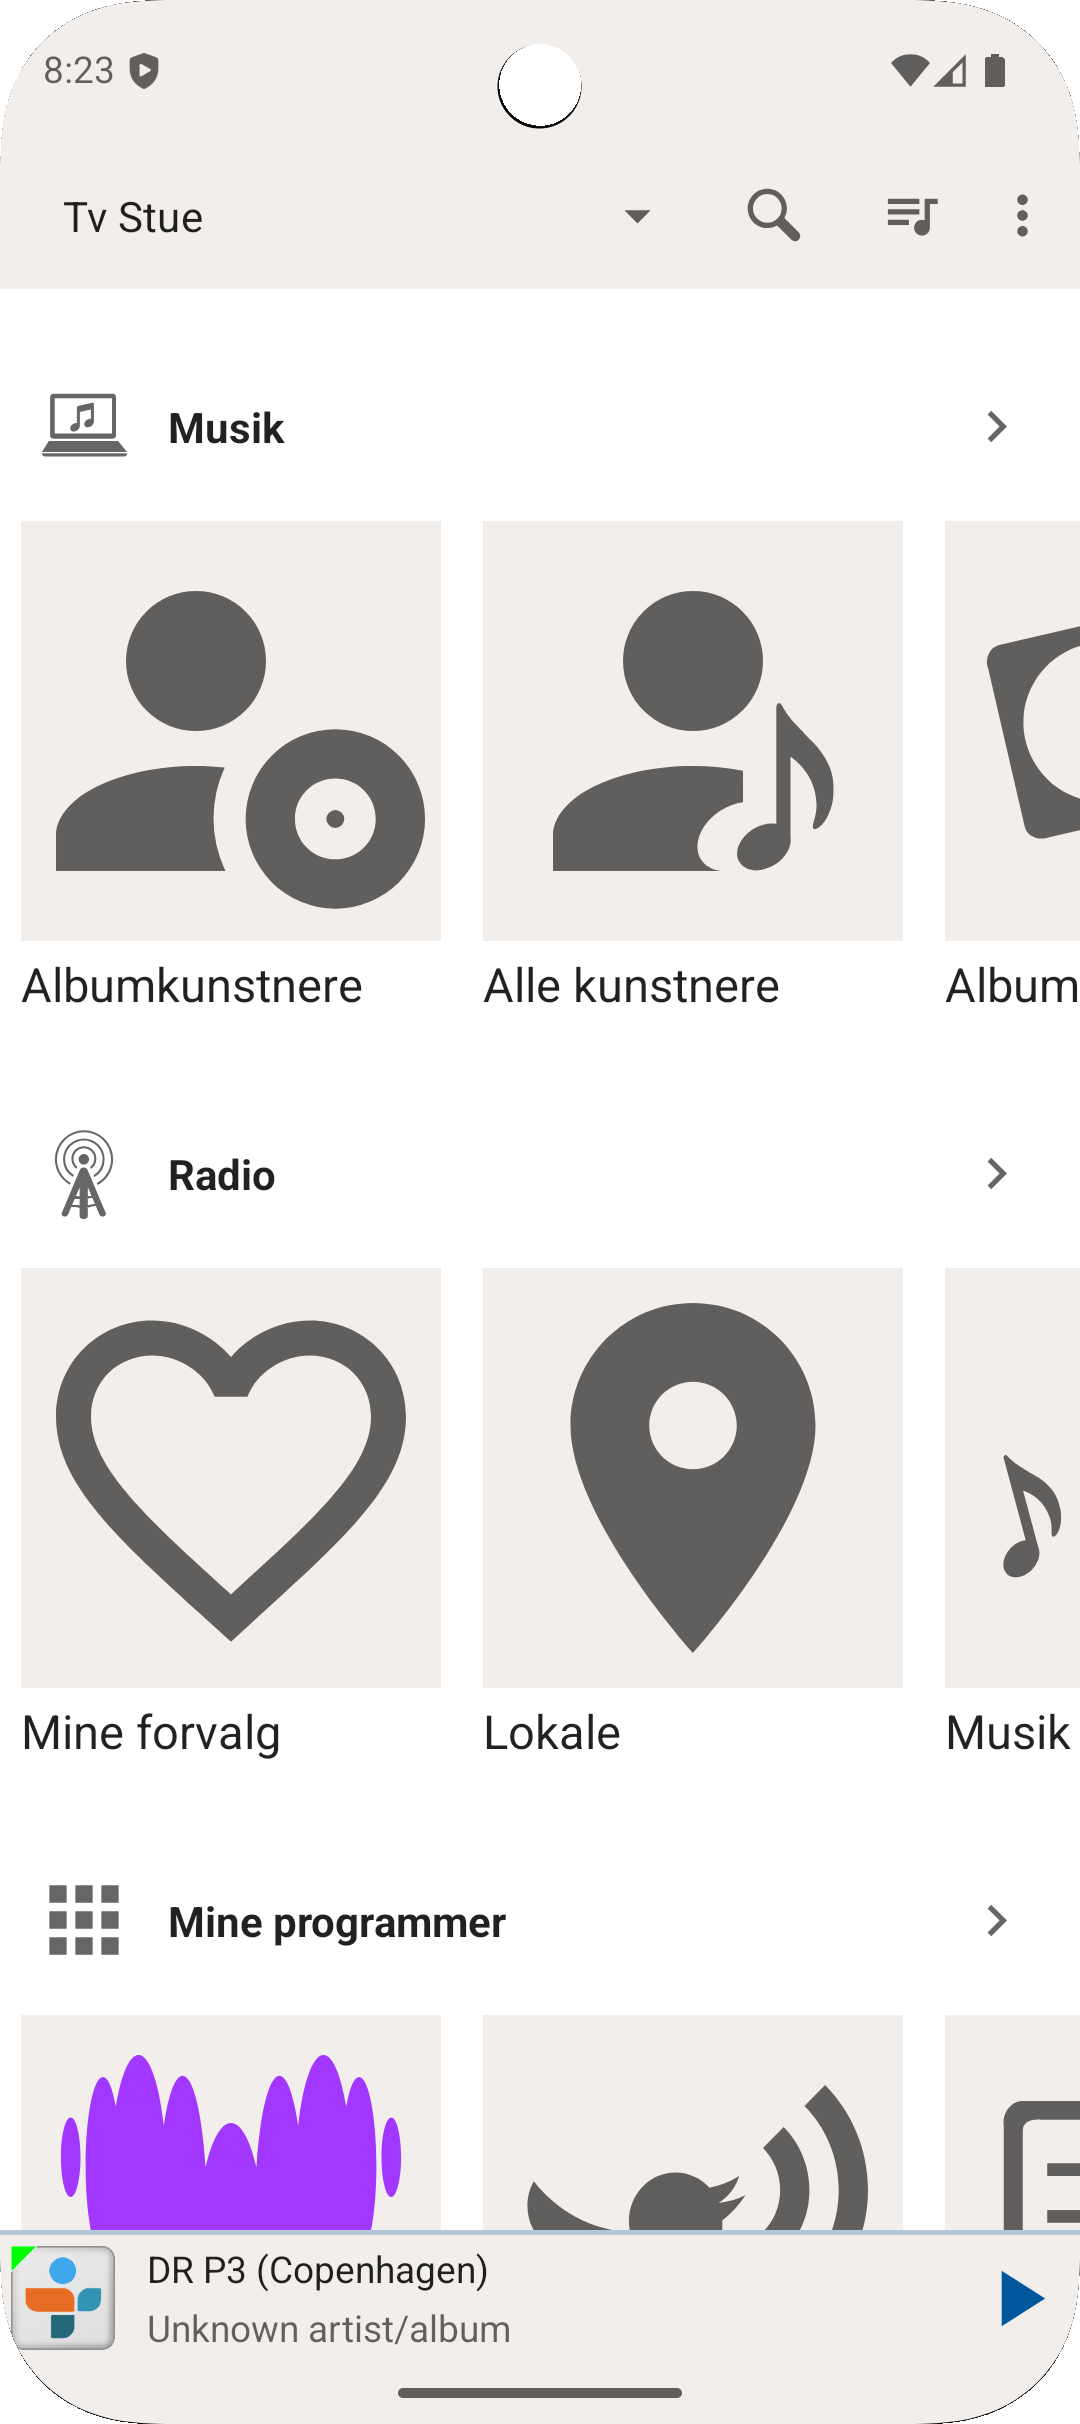Viewport: 1080px width, 2424px height.
Task: Expand the Tv Stue player dropdown
Action: 637,216
